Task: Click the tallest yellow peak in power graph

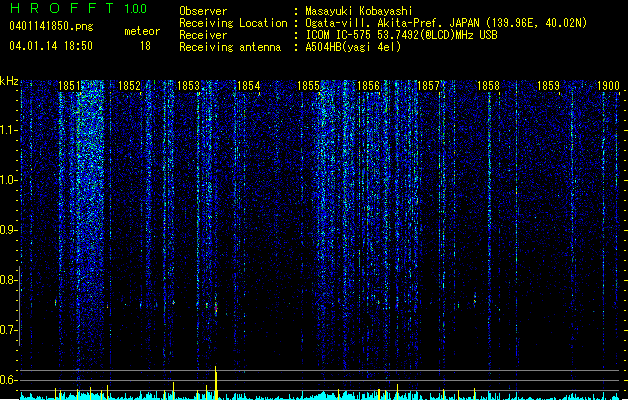Action: (216, 383)
